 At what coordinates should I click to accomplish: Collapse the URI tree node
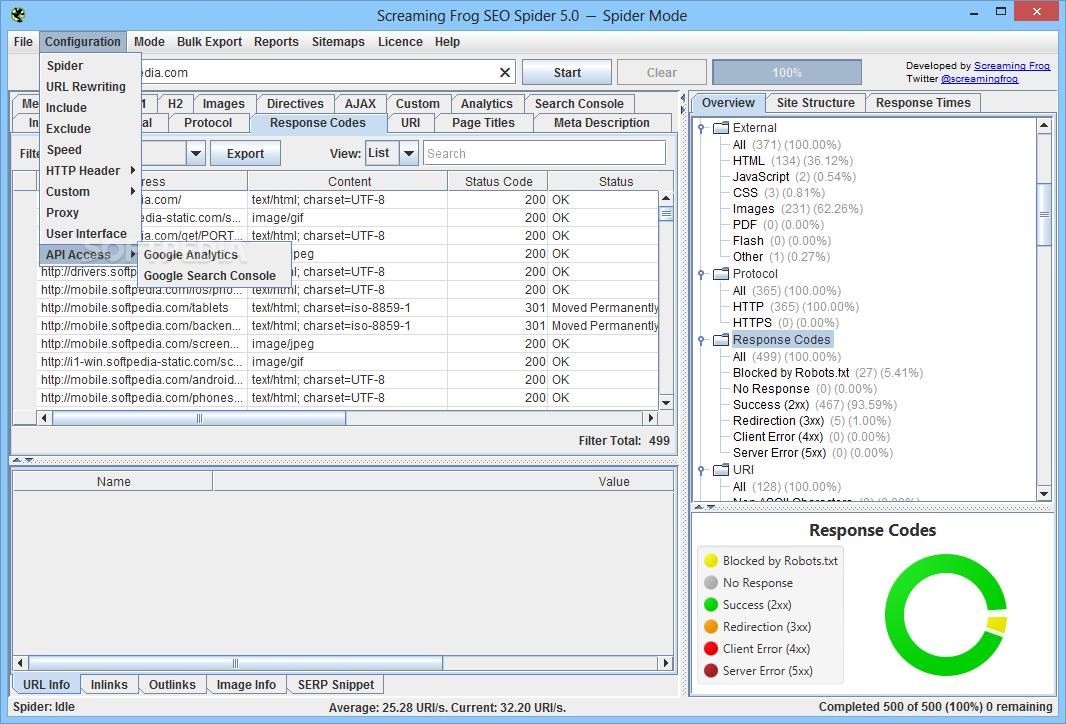click(x=701, y=470)
